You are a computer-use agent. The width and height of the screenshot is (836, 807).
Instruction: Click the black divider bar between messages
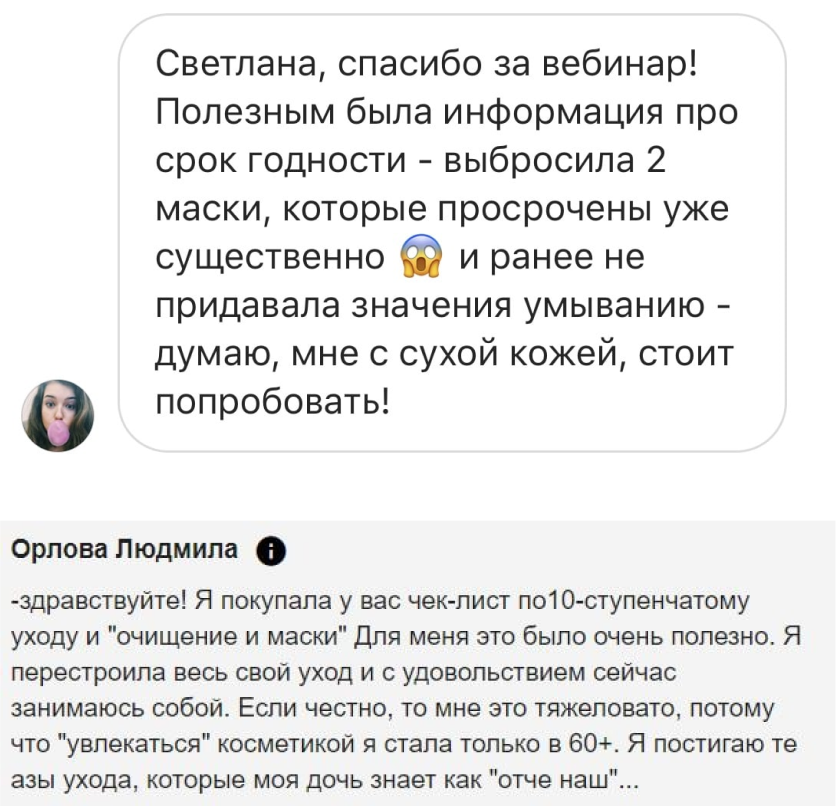[418, 491]
